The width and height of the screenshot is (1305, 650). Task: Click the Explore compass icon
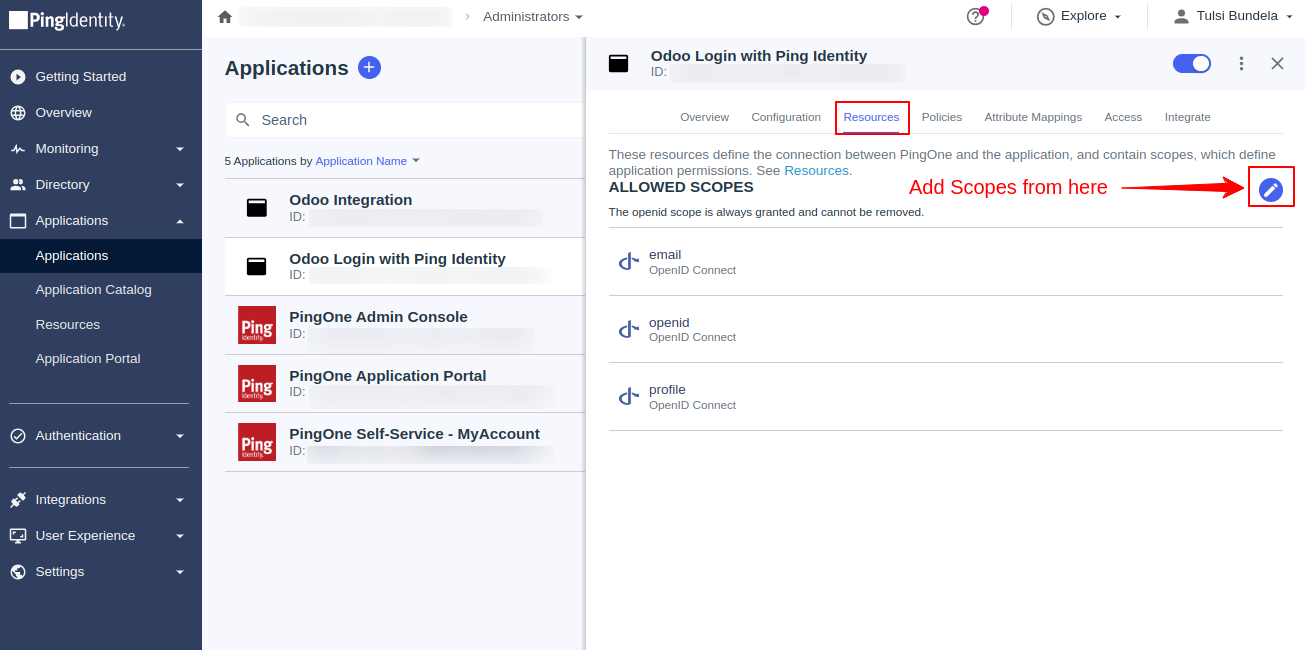(x=1046, y=16)
